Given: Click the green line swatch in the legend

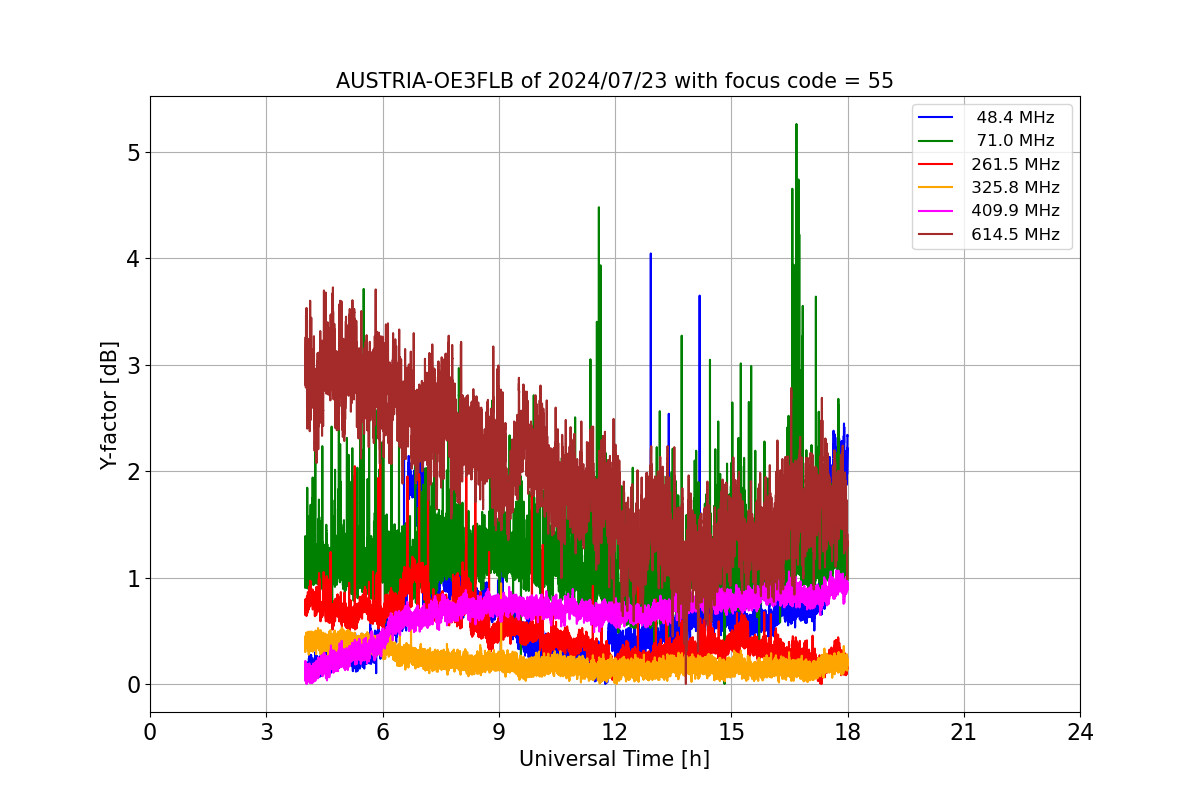Looking at the screenshot, I should click(x=937, y=141).
